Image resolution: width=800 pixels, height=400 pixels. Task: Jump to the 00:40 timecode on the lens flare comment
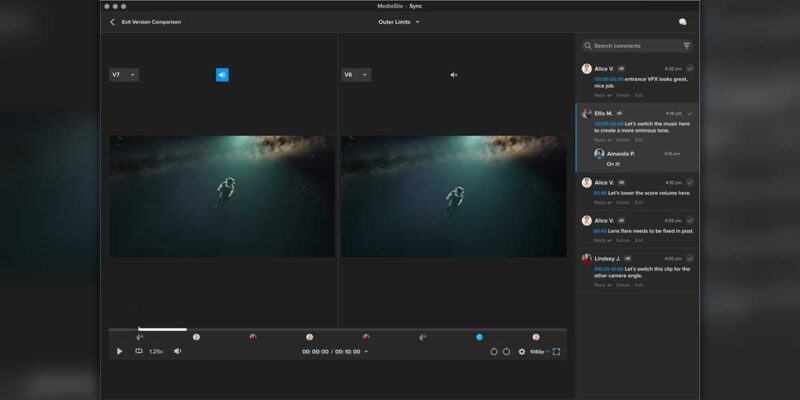600,231
